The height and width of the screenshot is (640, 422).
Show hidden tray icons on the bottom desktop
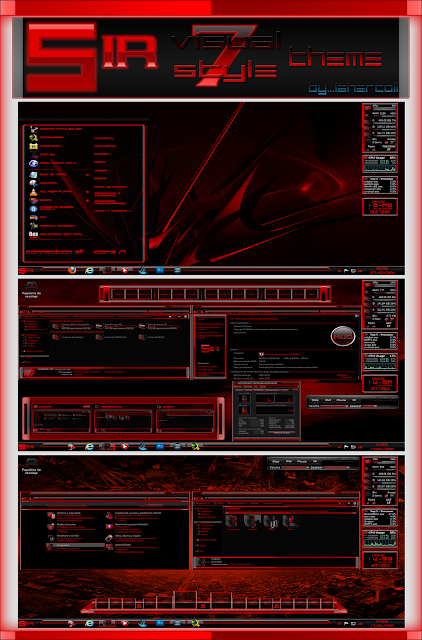(x=340, y=624)
